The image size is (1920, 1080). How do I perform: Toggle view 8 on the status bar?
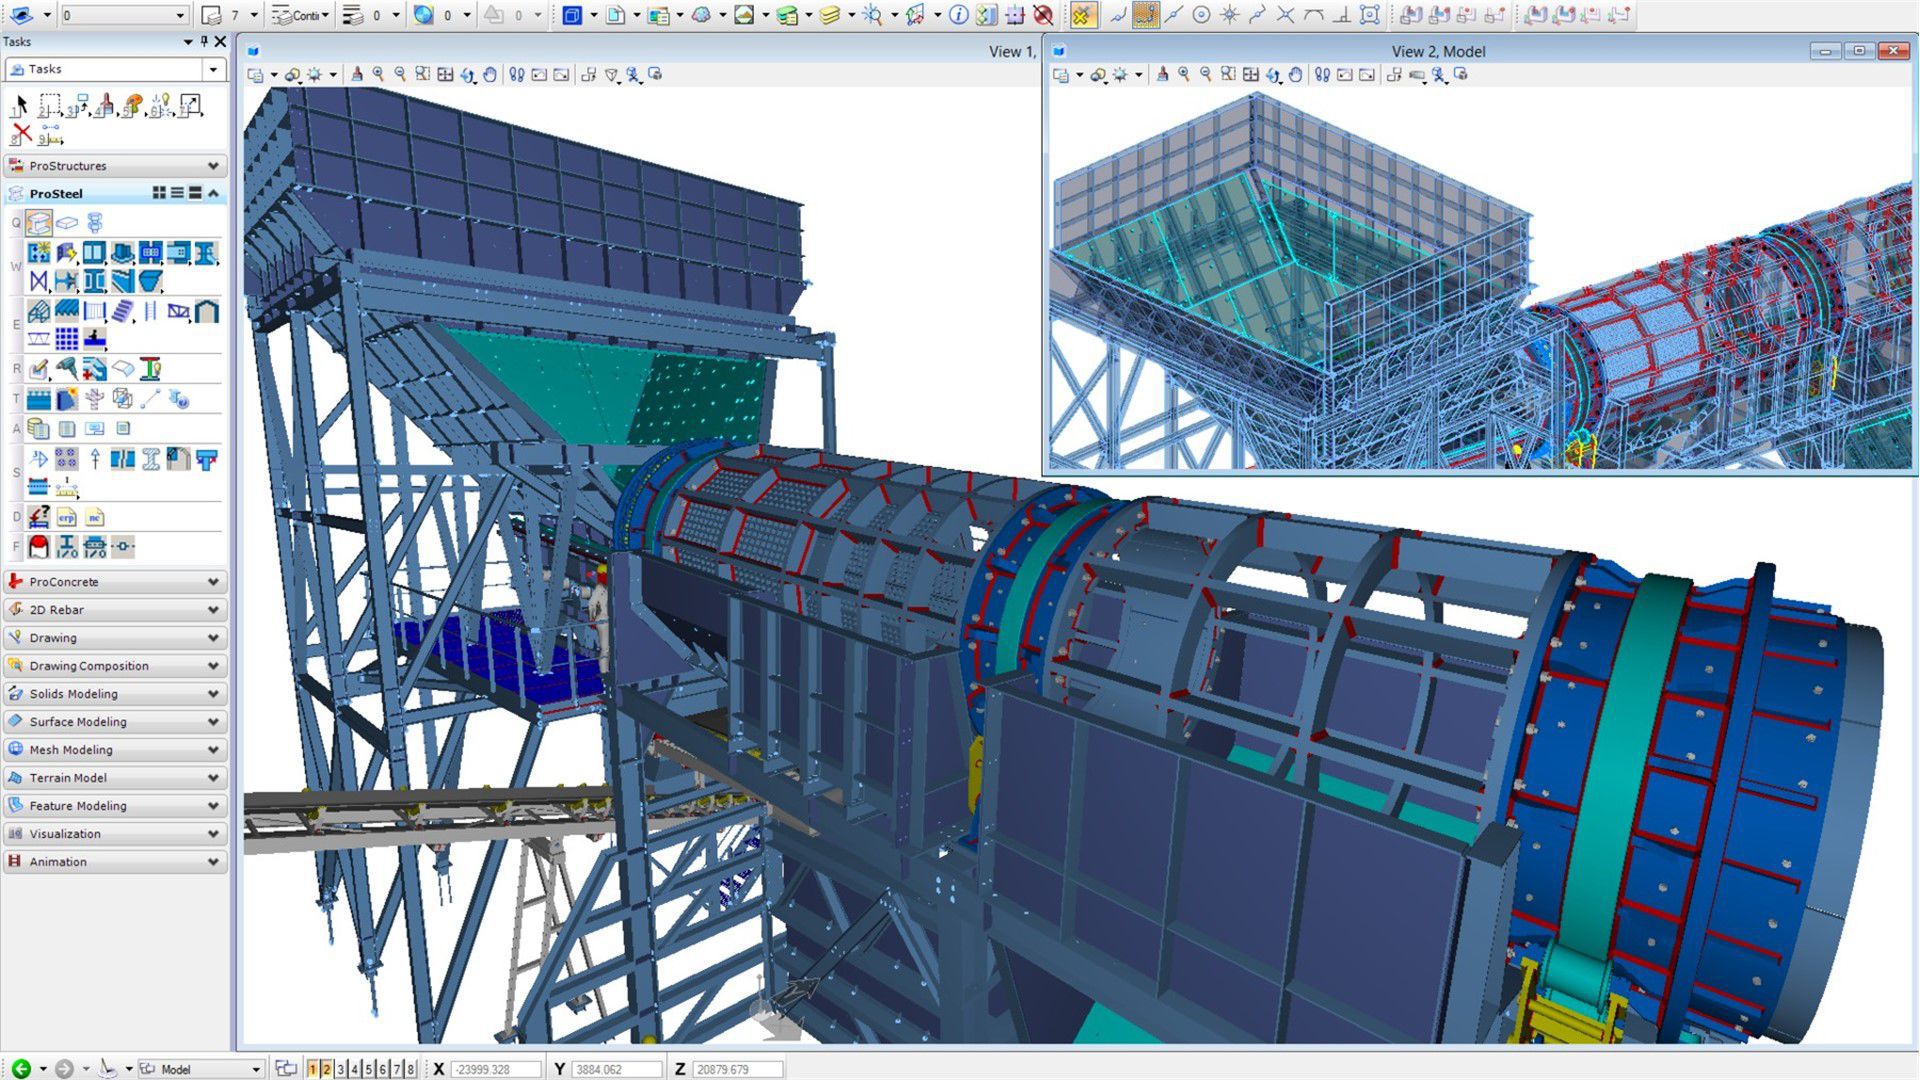pos(410,1068)
